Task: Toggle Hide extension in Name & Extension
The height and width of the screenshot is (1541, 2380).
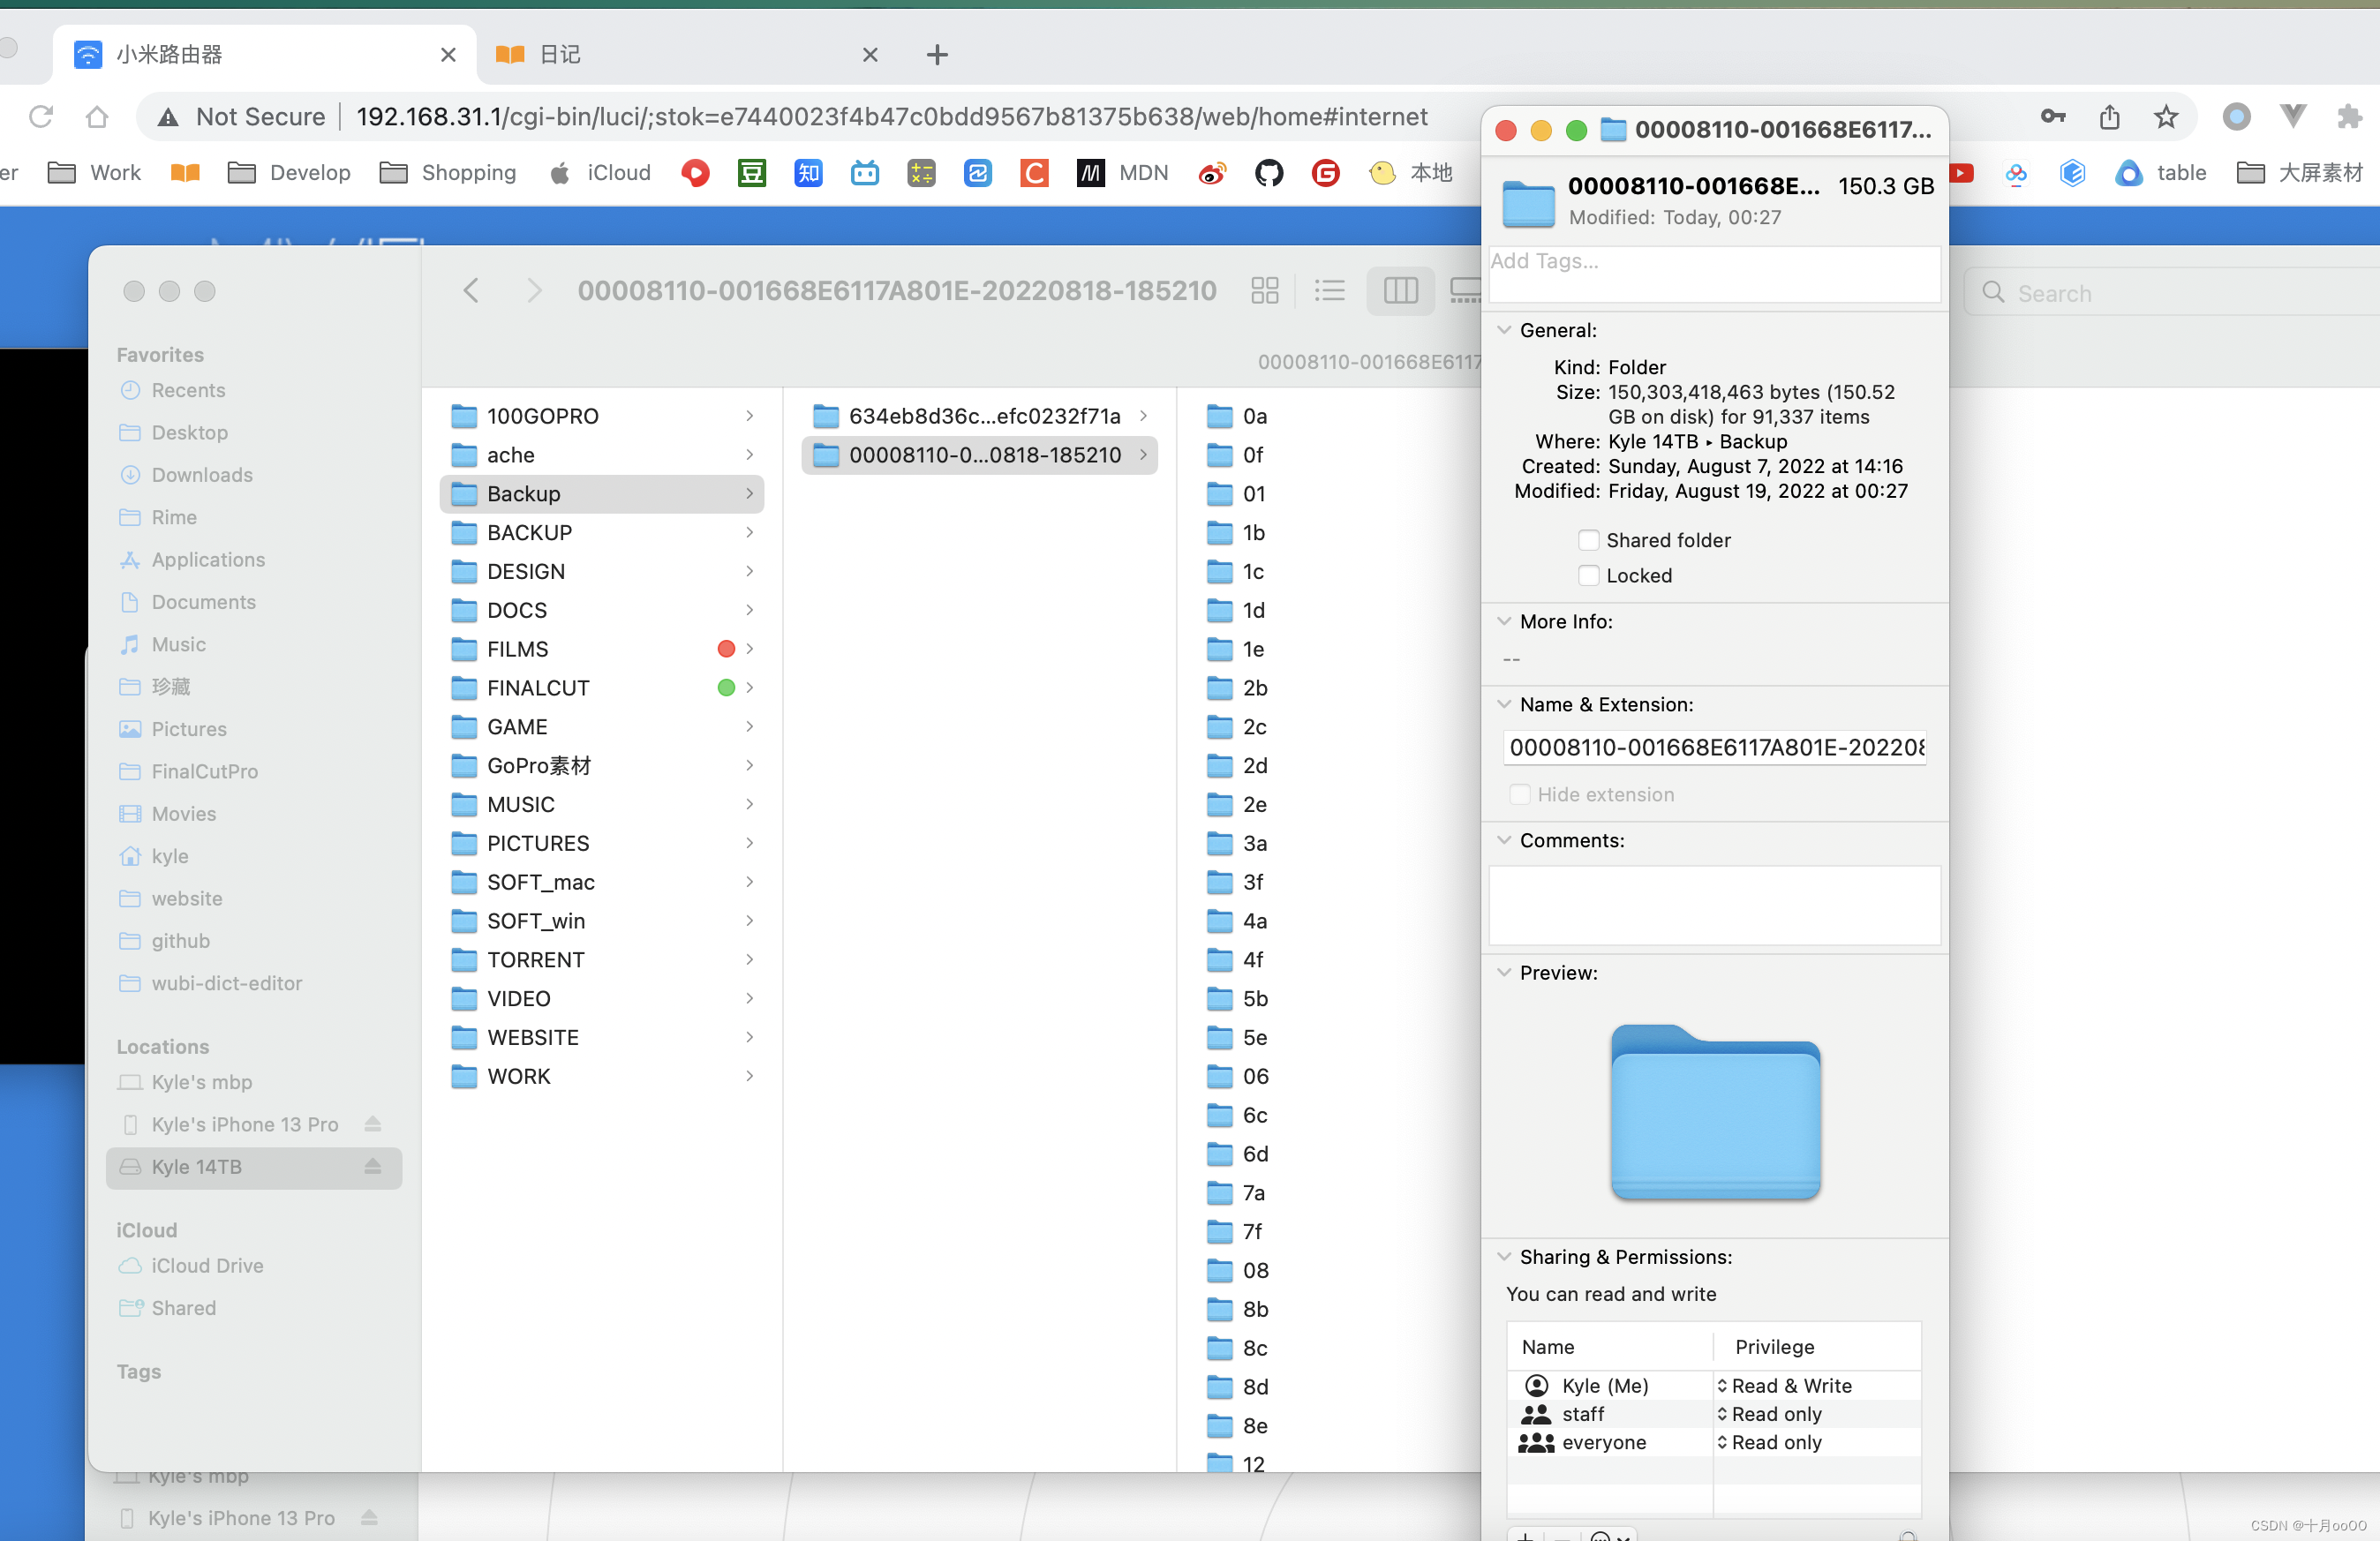Action: (x=1521, y=793)
